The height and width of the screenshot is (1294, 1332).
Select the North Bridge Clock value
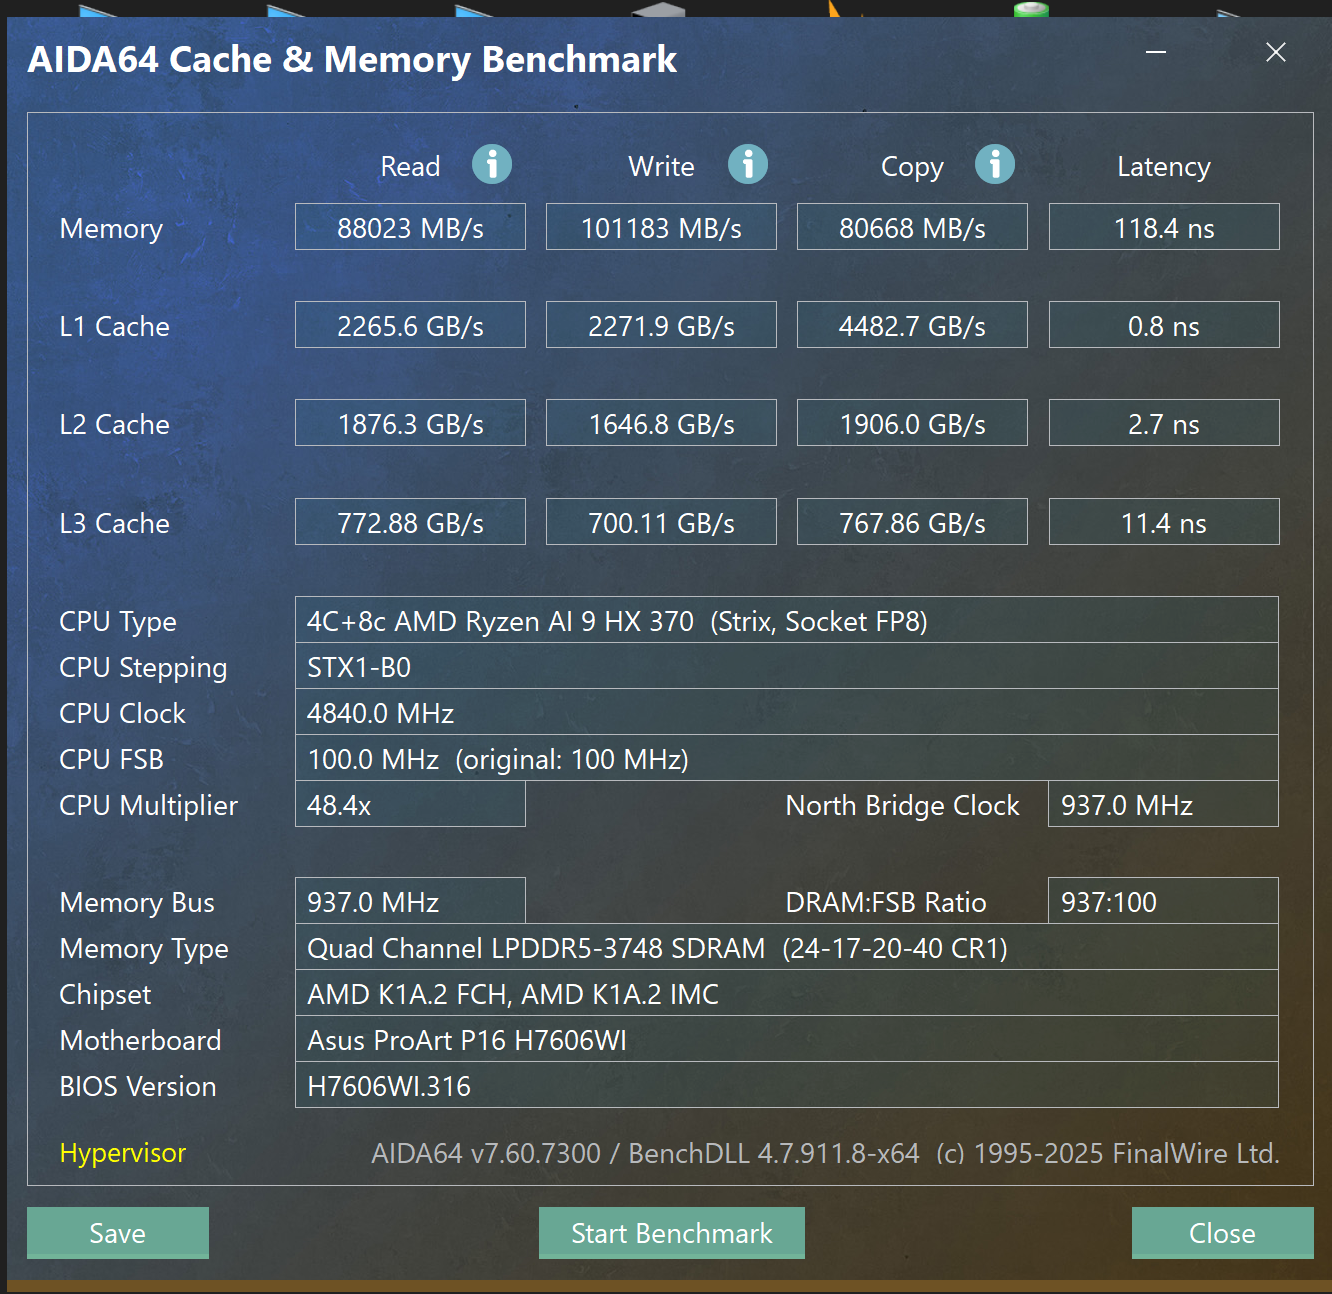tap(1162, 804)
